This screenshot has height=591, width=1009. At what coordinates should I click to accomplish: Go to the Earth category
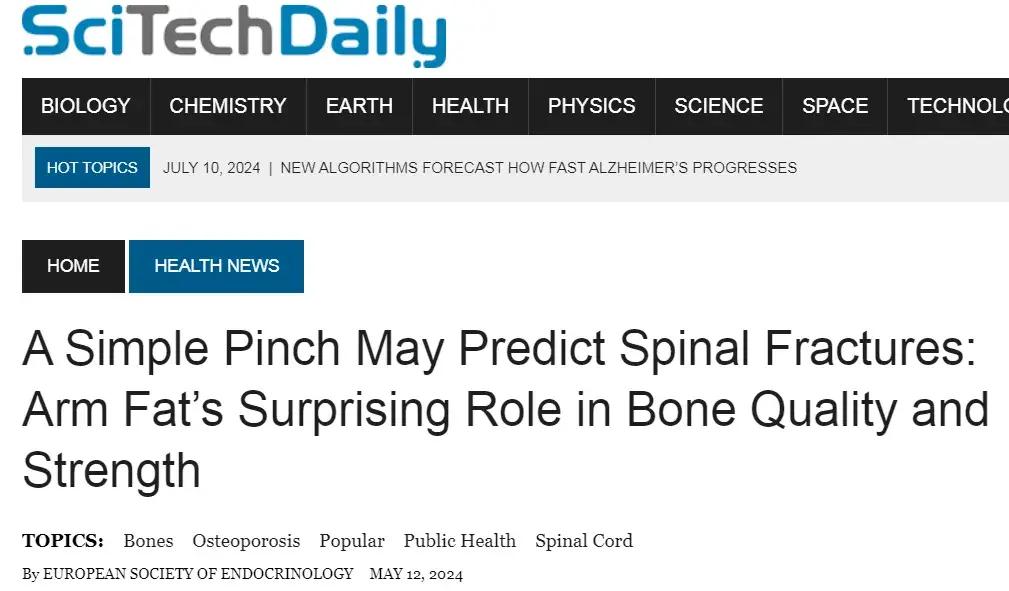point(359,106)
